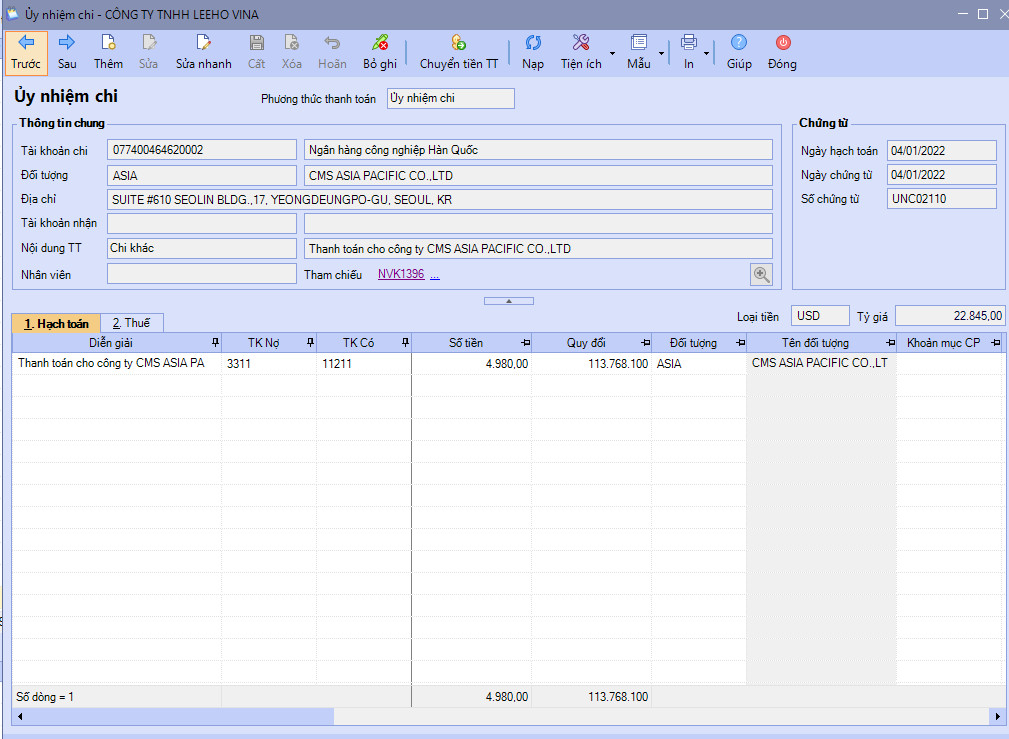Open Giúp help

[x=739, y=53]
